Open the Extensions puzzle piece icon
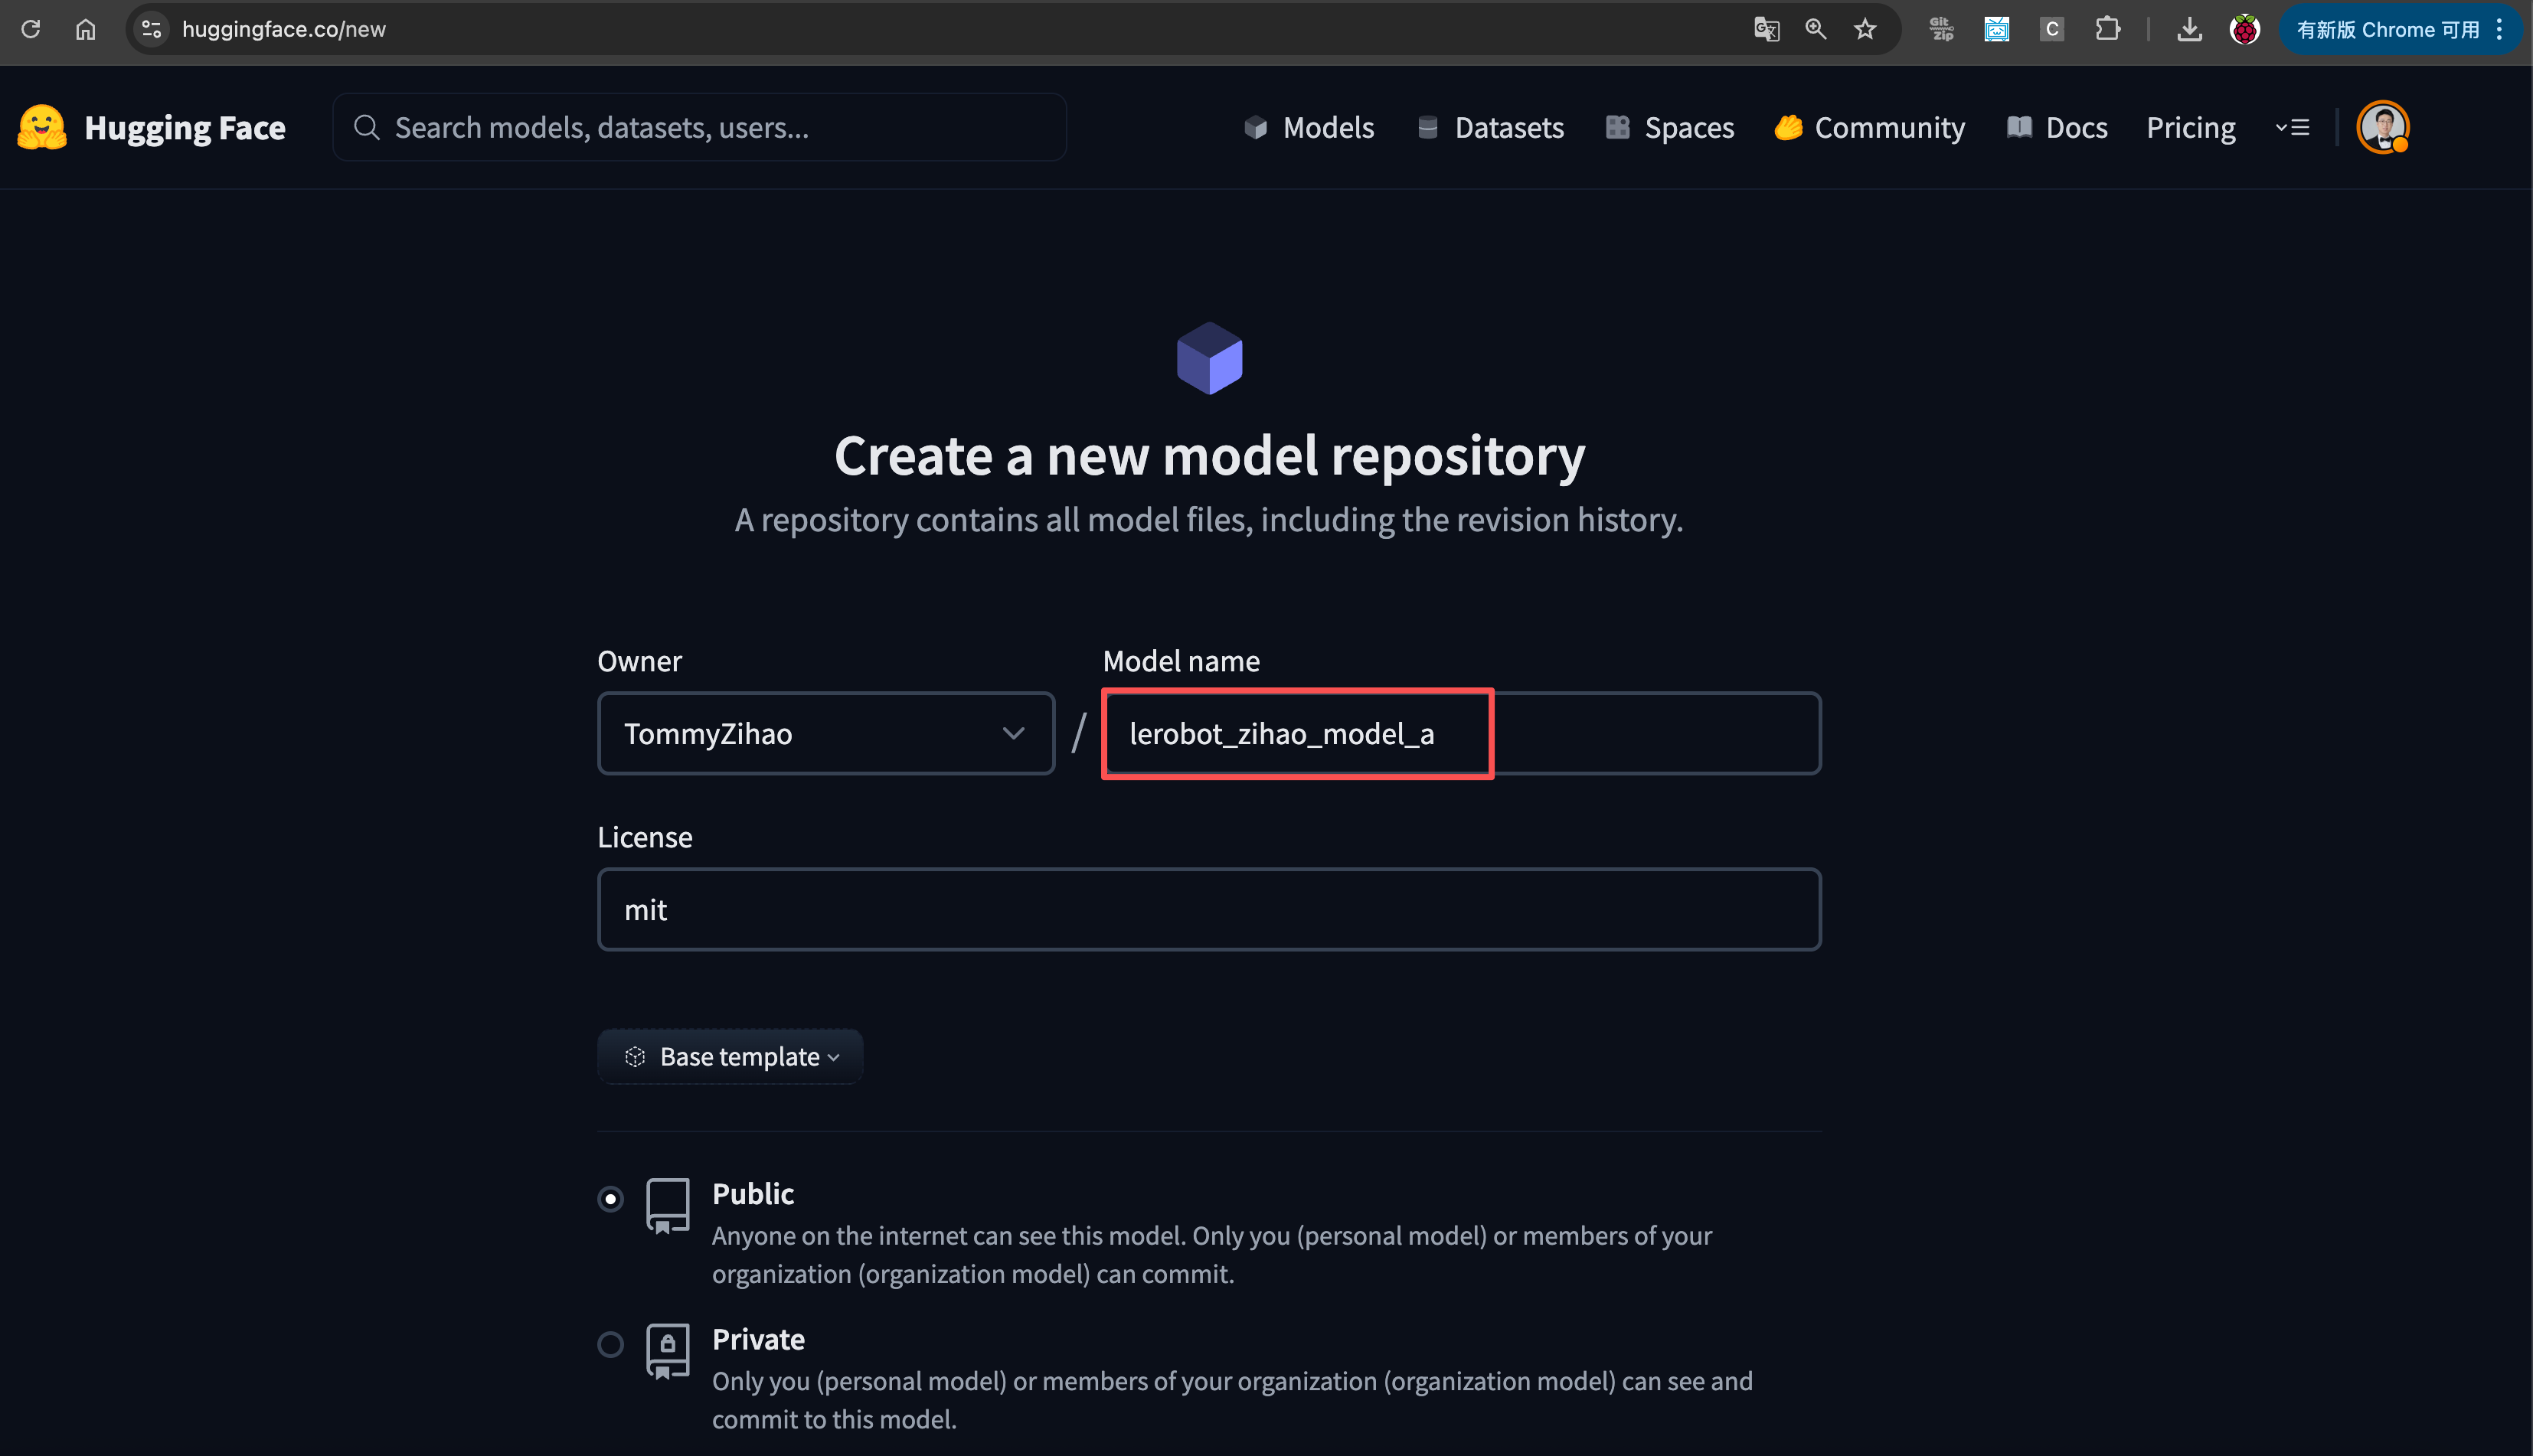2533x1456 pixels. pyautogui.click(x=2108, y=29)
